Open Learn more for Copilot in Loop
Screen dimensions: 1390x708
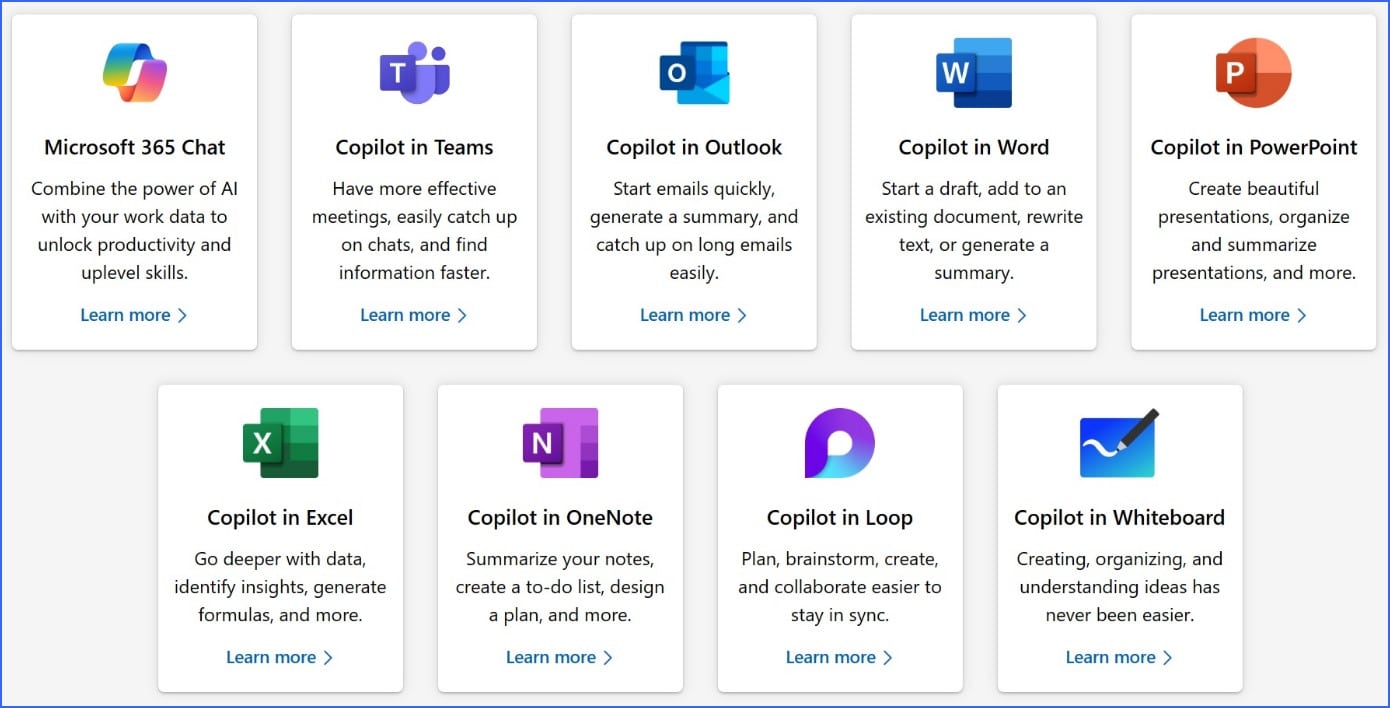pyautogui.click(x=832, y=657)
